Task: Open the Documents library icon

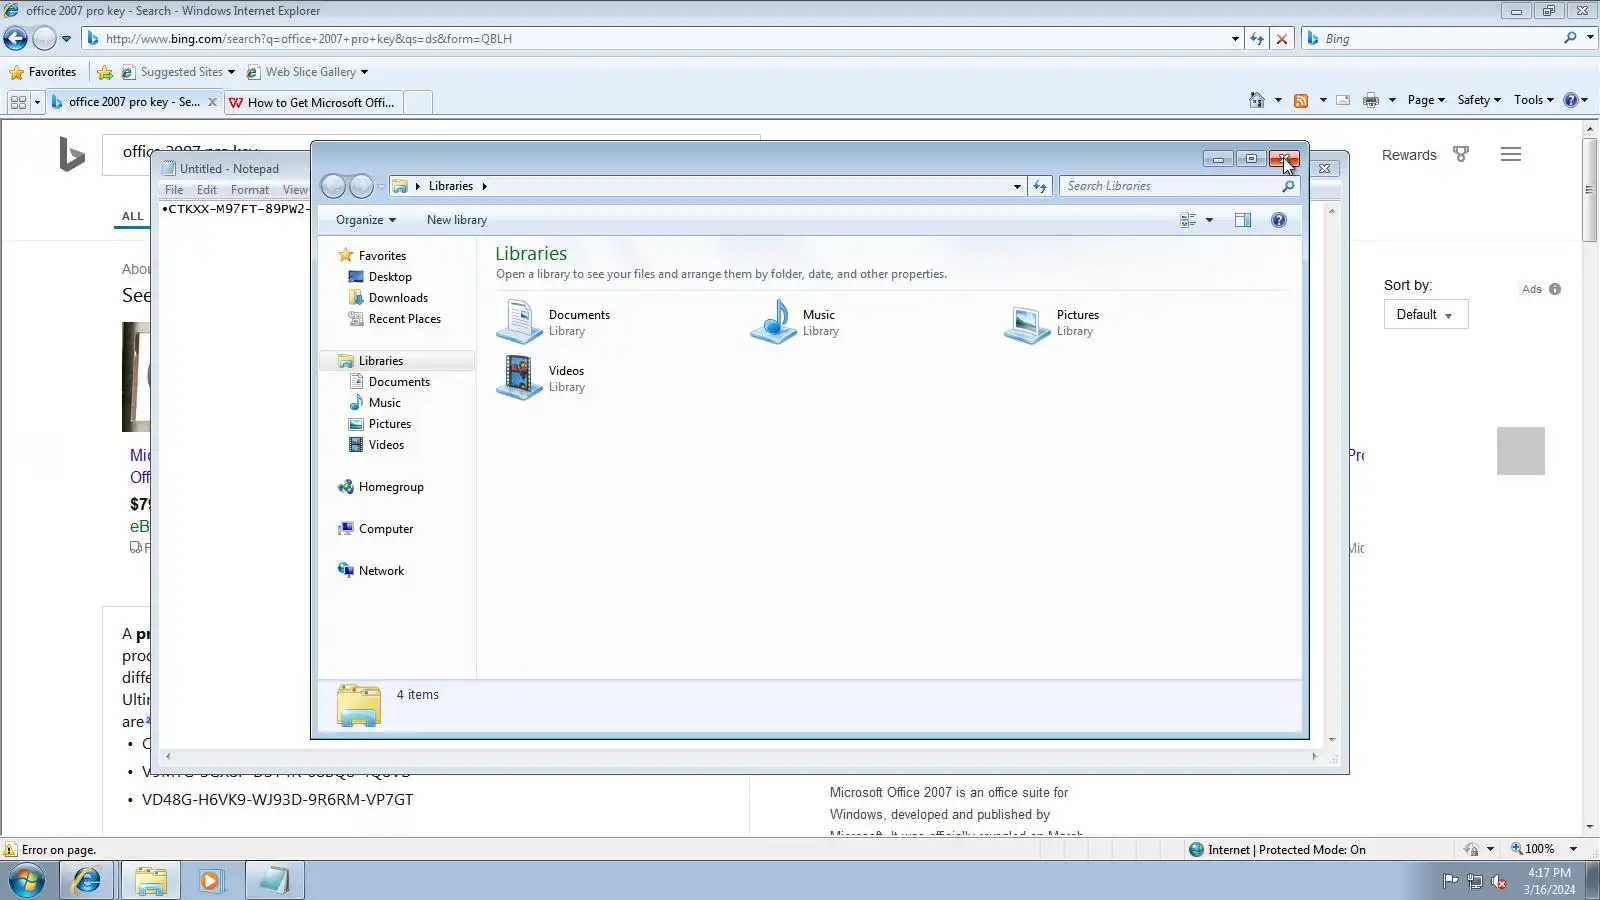Action: point(519,322)
